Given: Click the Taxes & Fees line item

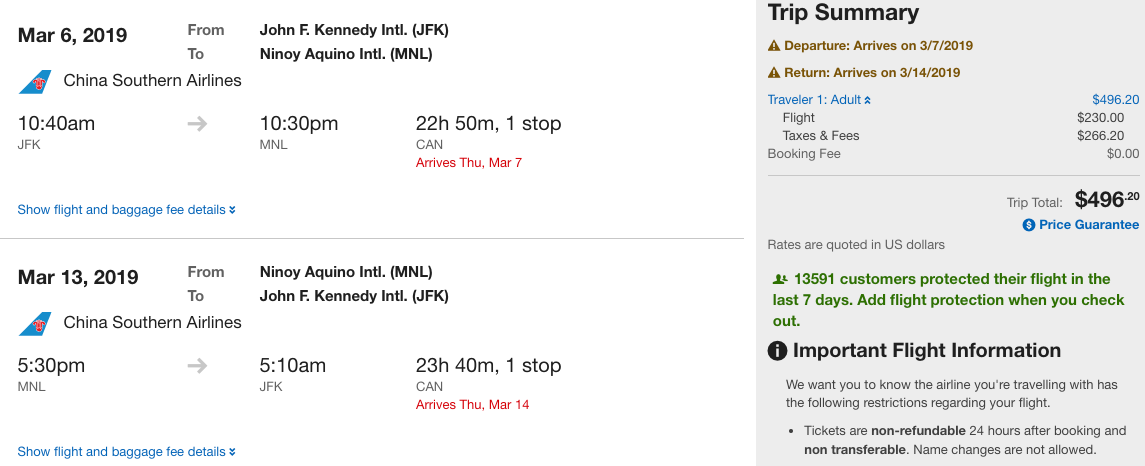Looking at the screenshot, I should pos(821,136).
